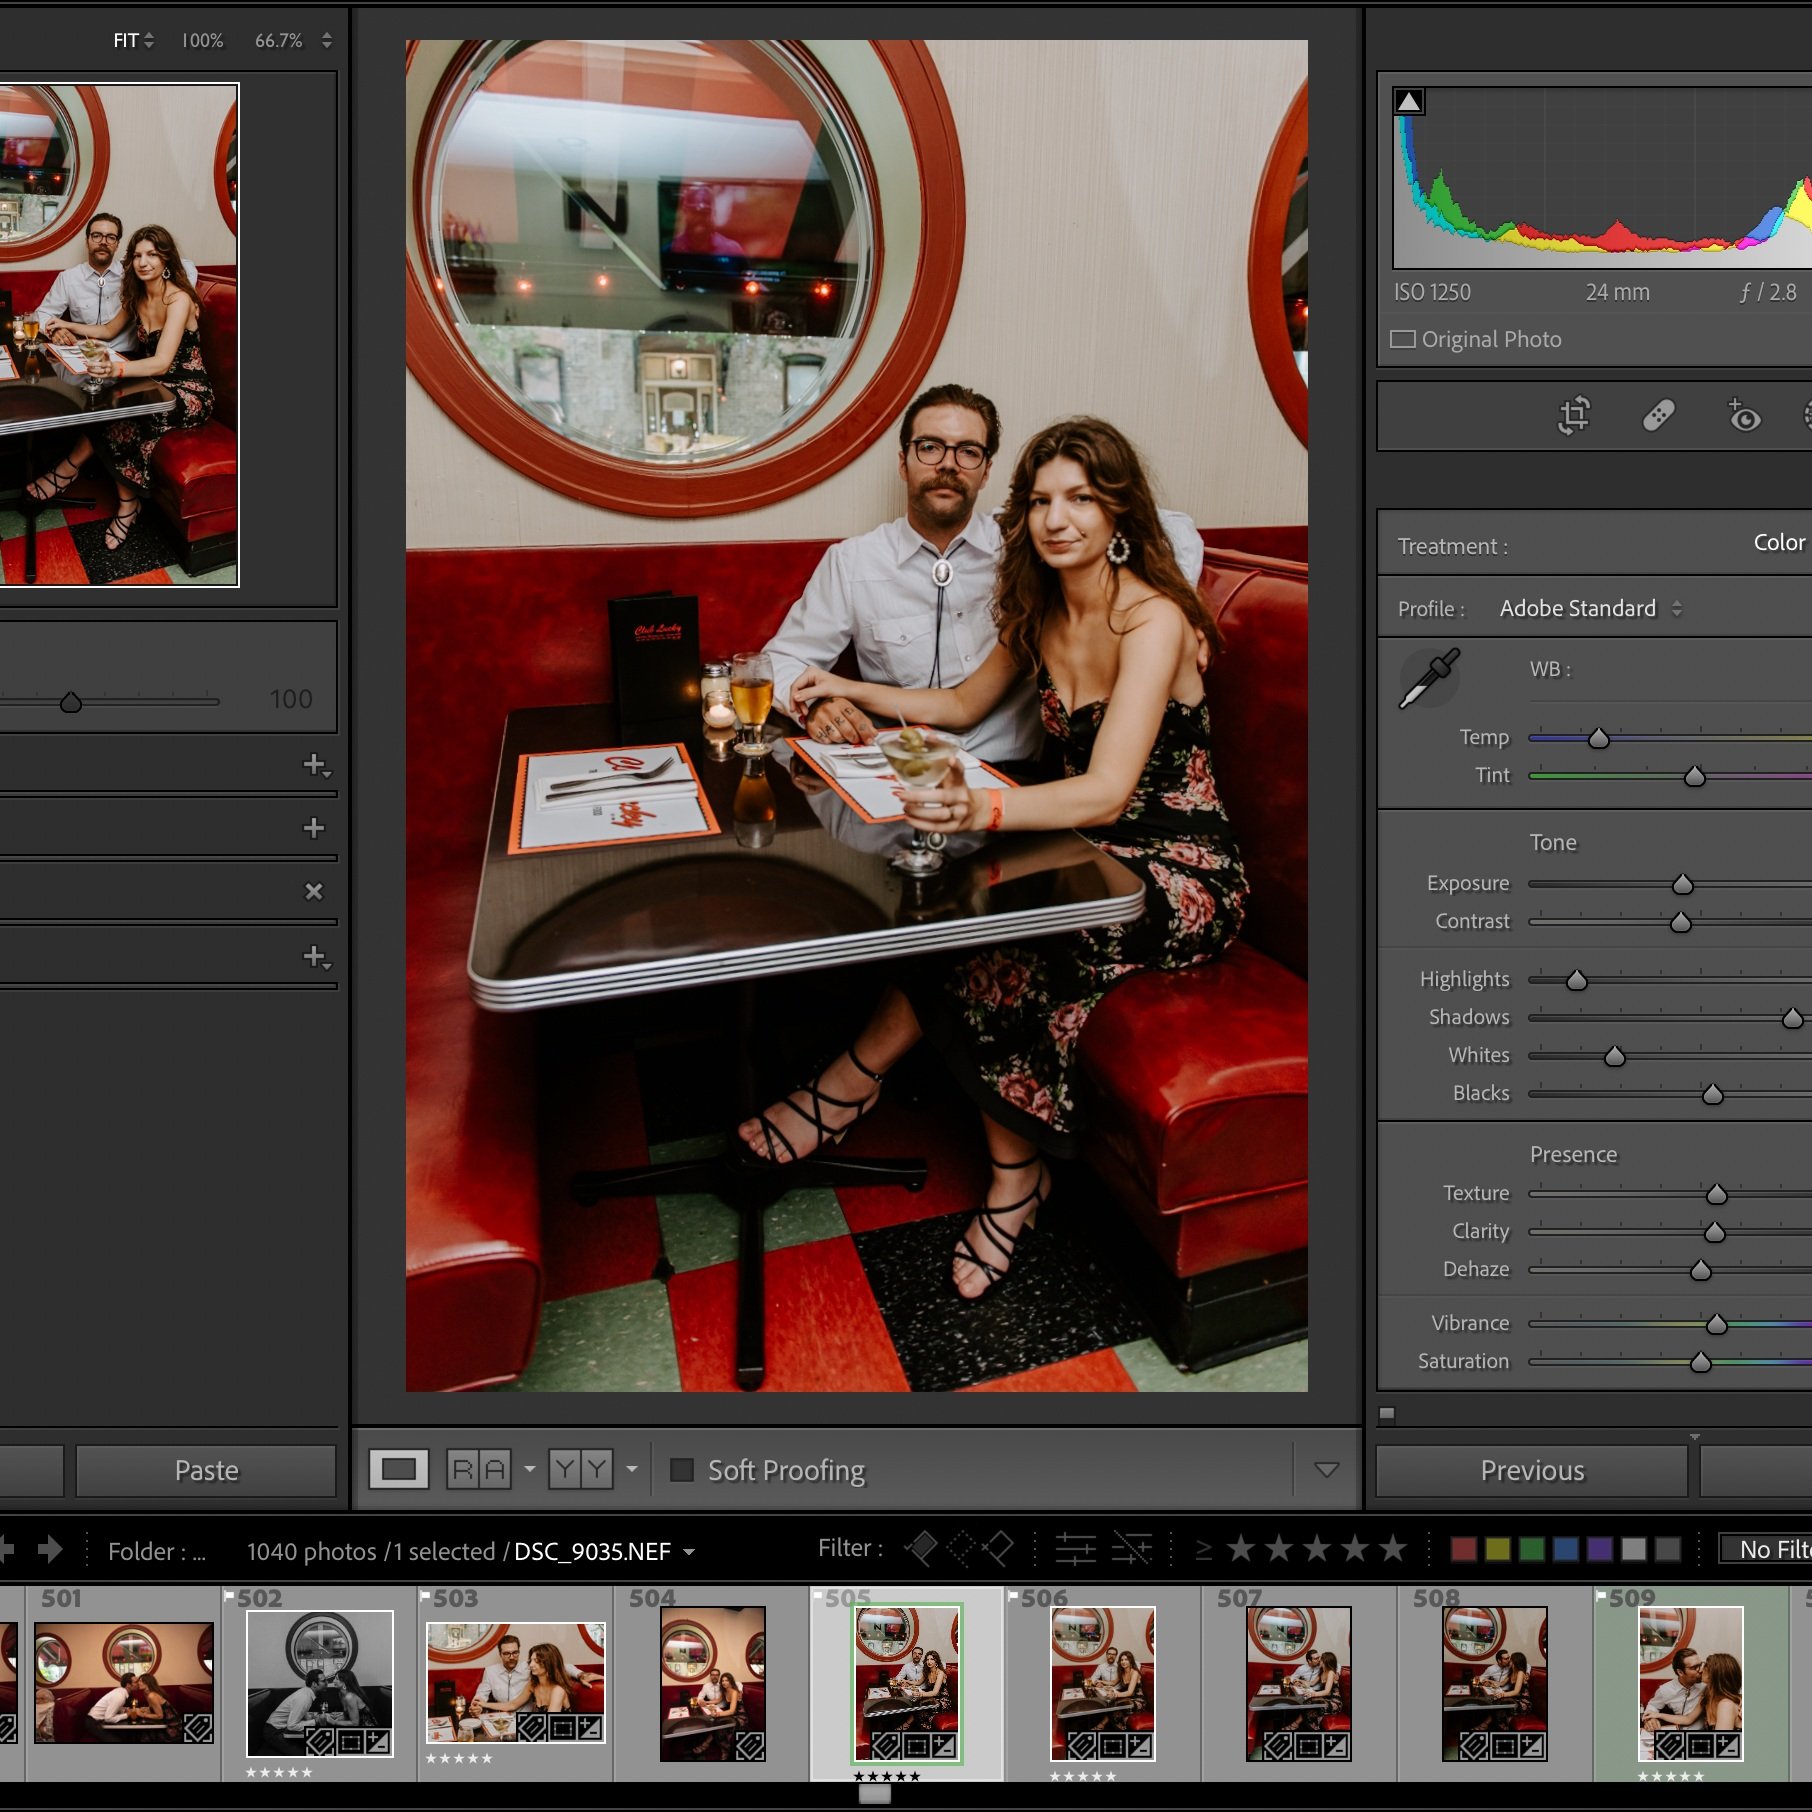Click the Exposure slider handle

pyautogui.click(x=1682, y=884)
